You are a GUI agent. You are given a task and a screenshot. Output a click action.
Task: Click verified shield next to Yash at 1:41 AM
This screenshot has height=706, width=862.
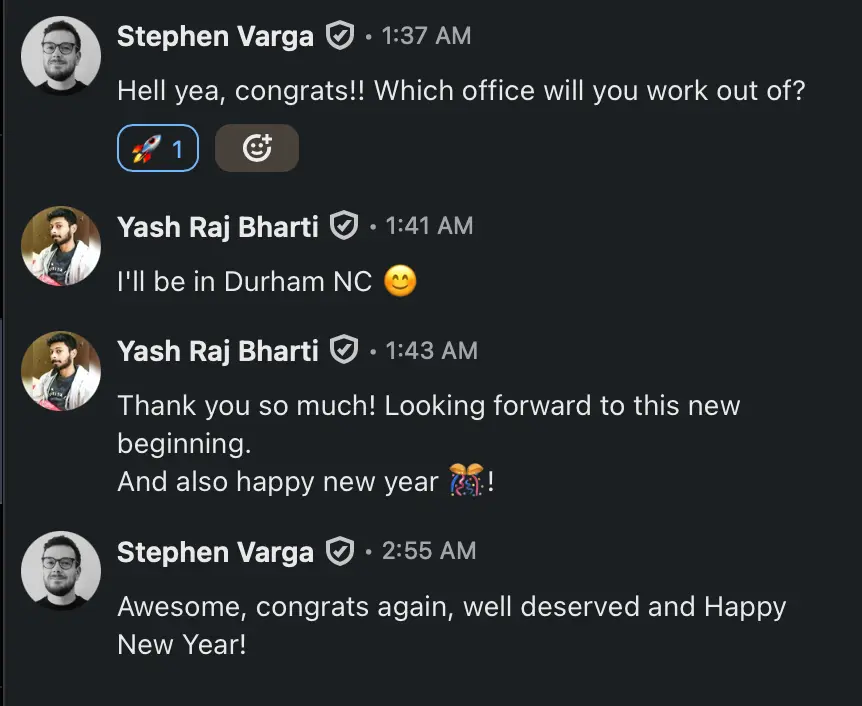tap(345, 227)
